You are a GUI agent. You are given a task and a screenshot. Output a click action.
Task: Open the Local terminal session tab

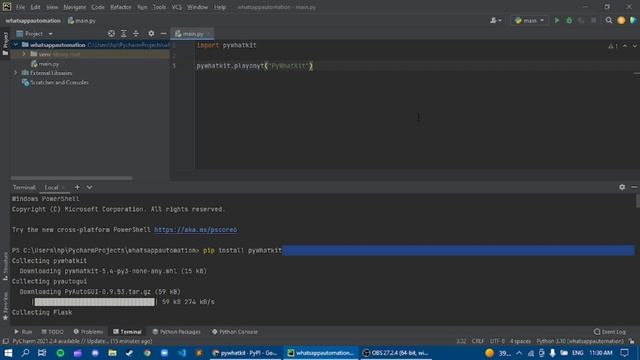coord(51,187)
